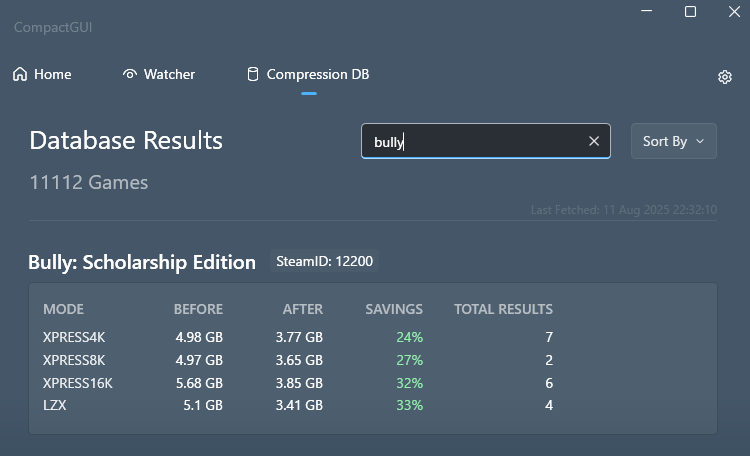Maximize the CompactGUI window
Screen dimensions: 750x456
690,12
